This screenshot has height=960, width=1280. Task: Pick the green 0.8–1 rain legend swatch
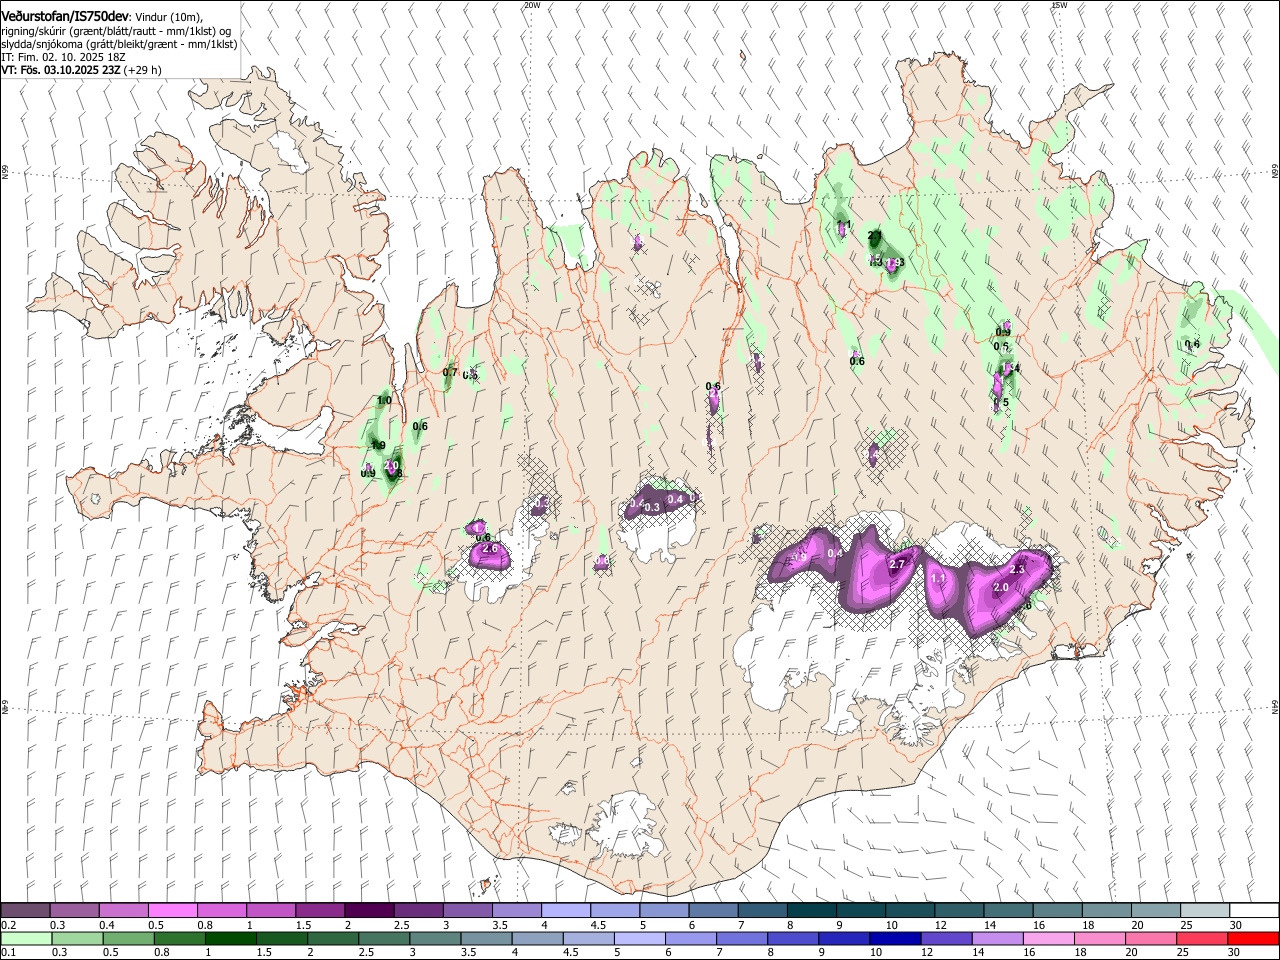click(x=179, y=939)
